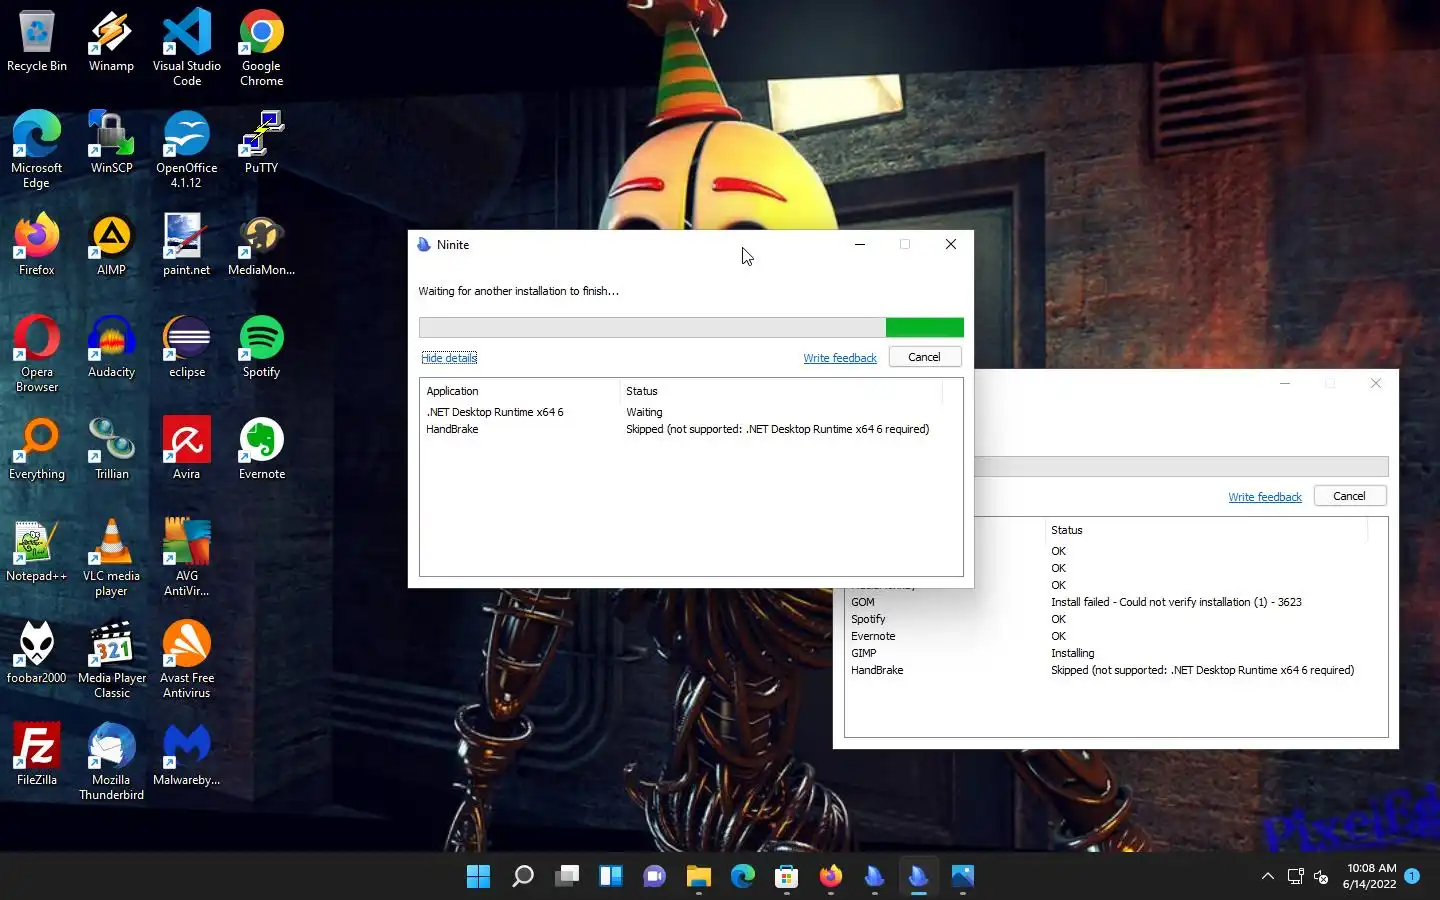Select Visual Studio Code desktop icon

[x=187, y=48]
